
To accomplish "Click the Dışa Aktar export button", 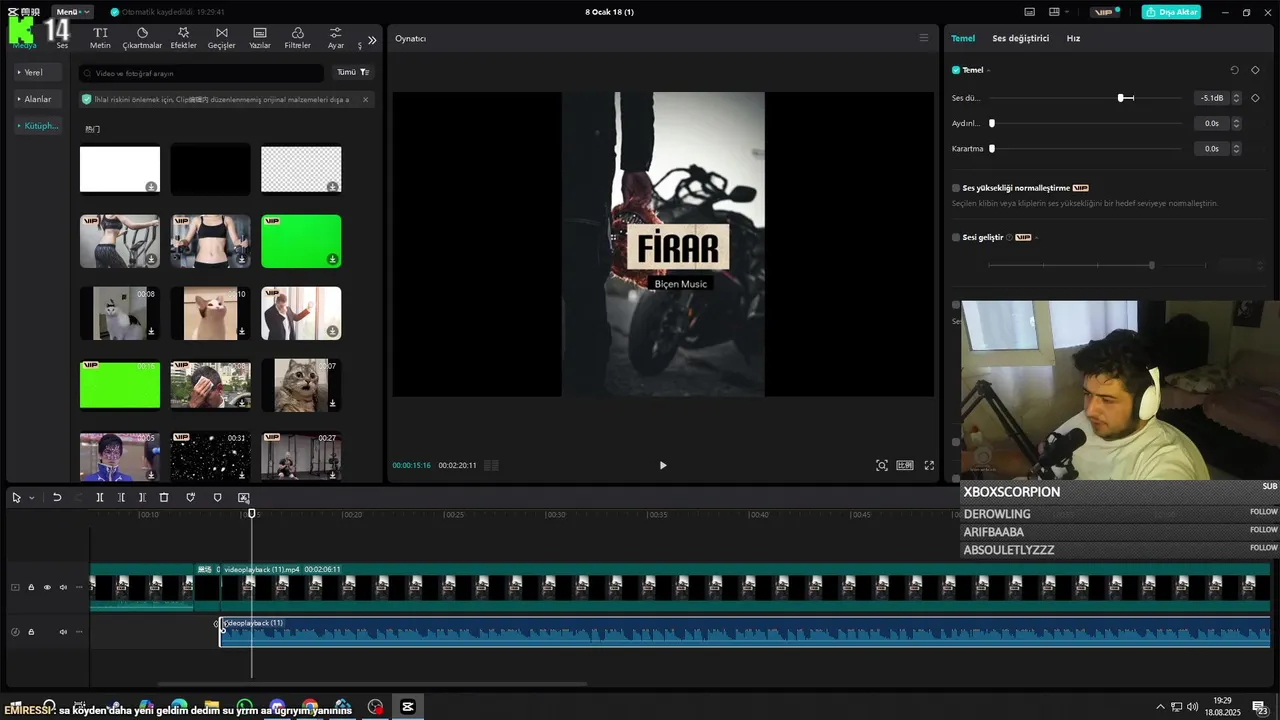I will click(1171, 12).
